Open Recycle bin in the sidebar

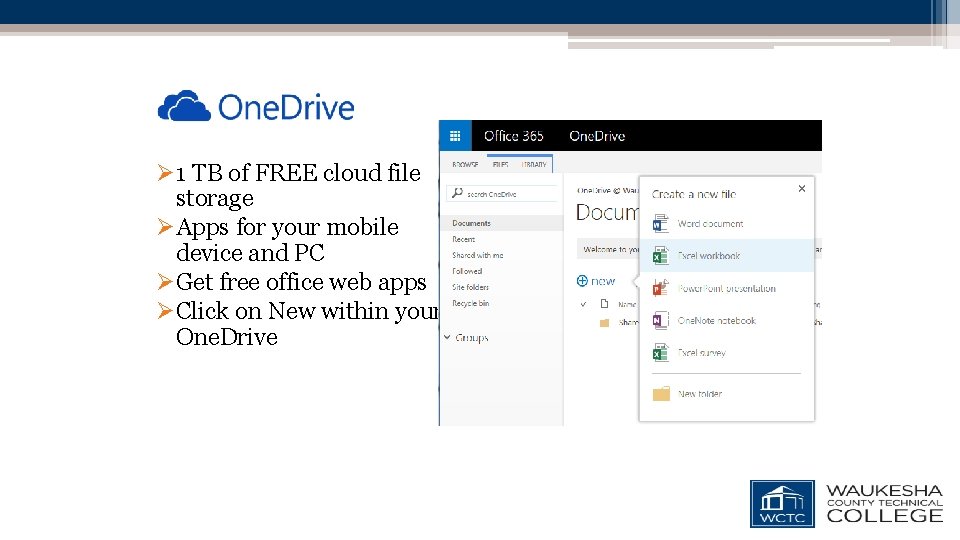coord(470,303)
